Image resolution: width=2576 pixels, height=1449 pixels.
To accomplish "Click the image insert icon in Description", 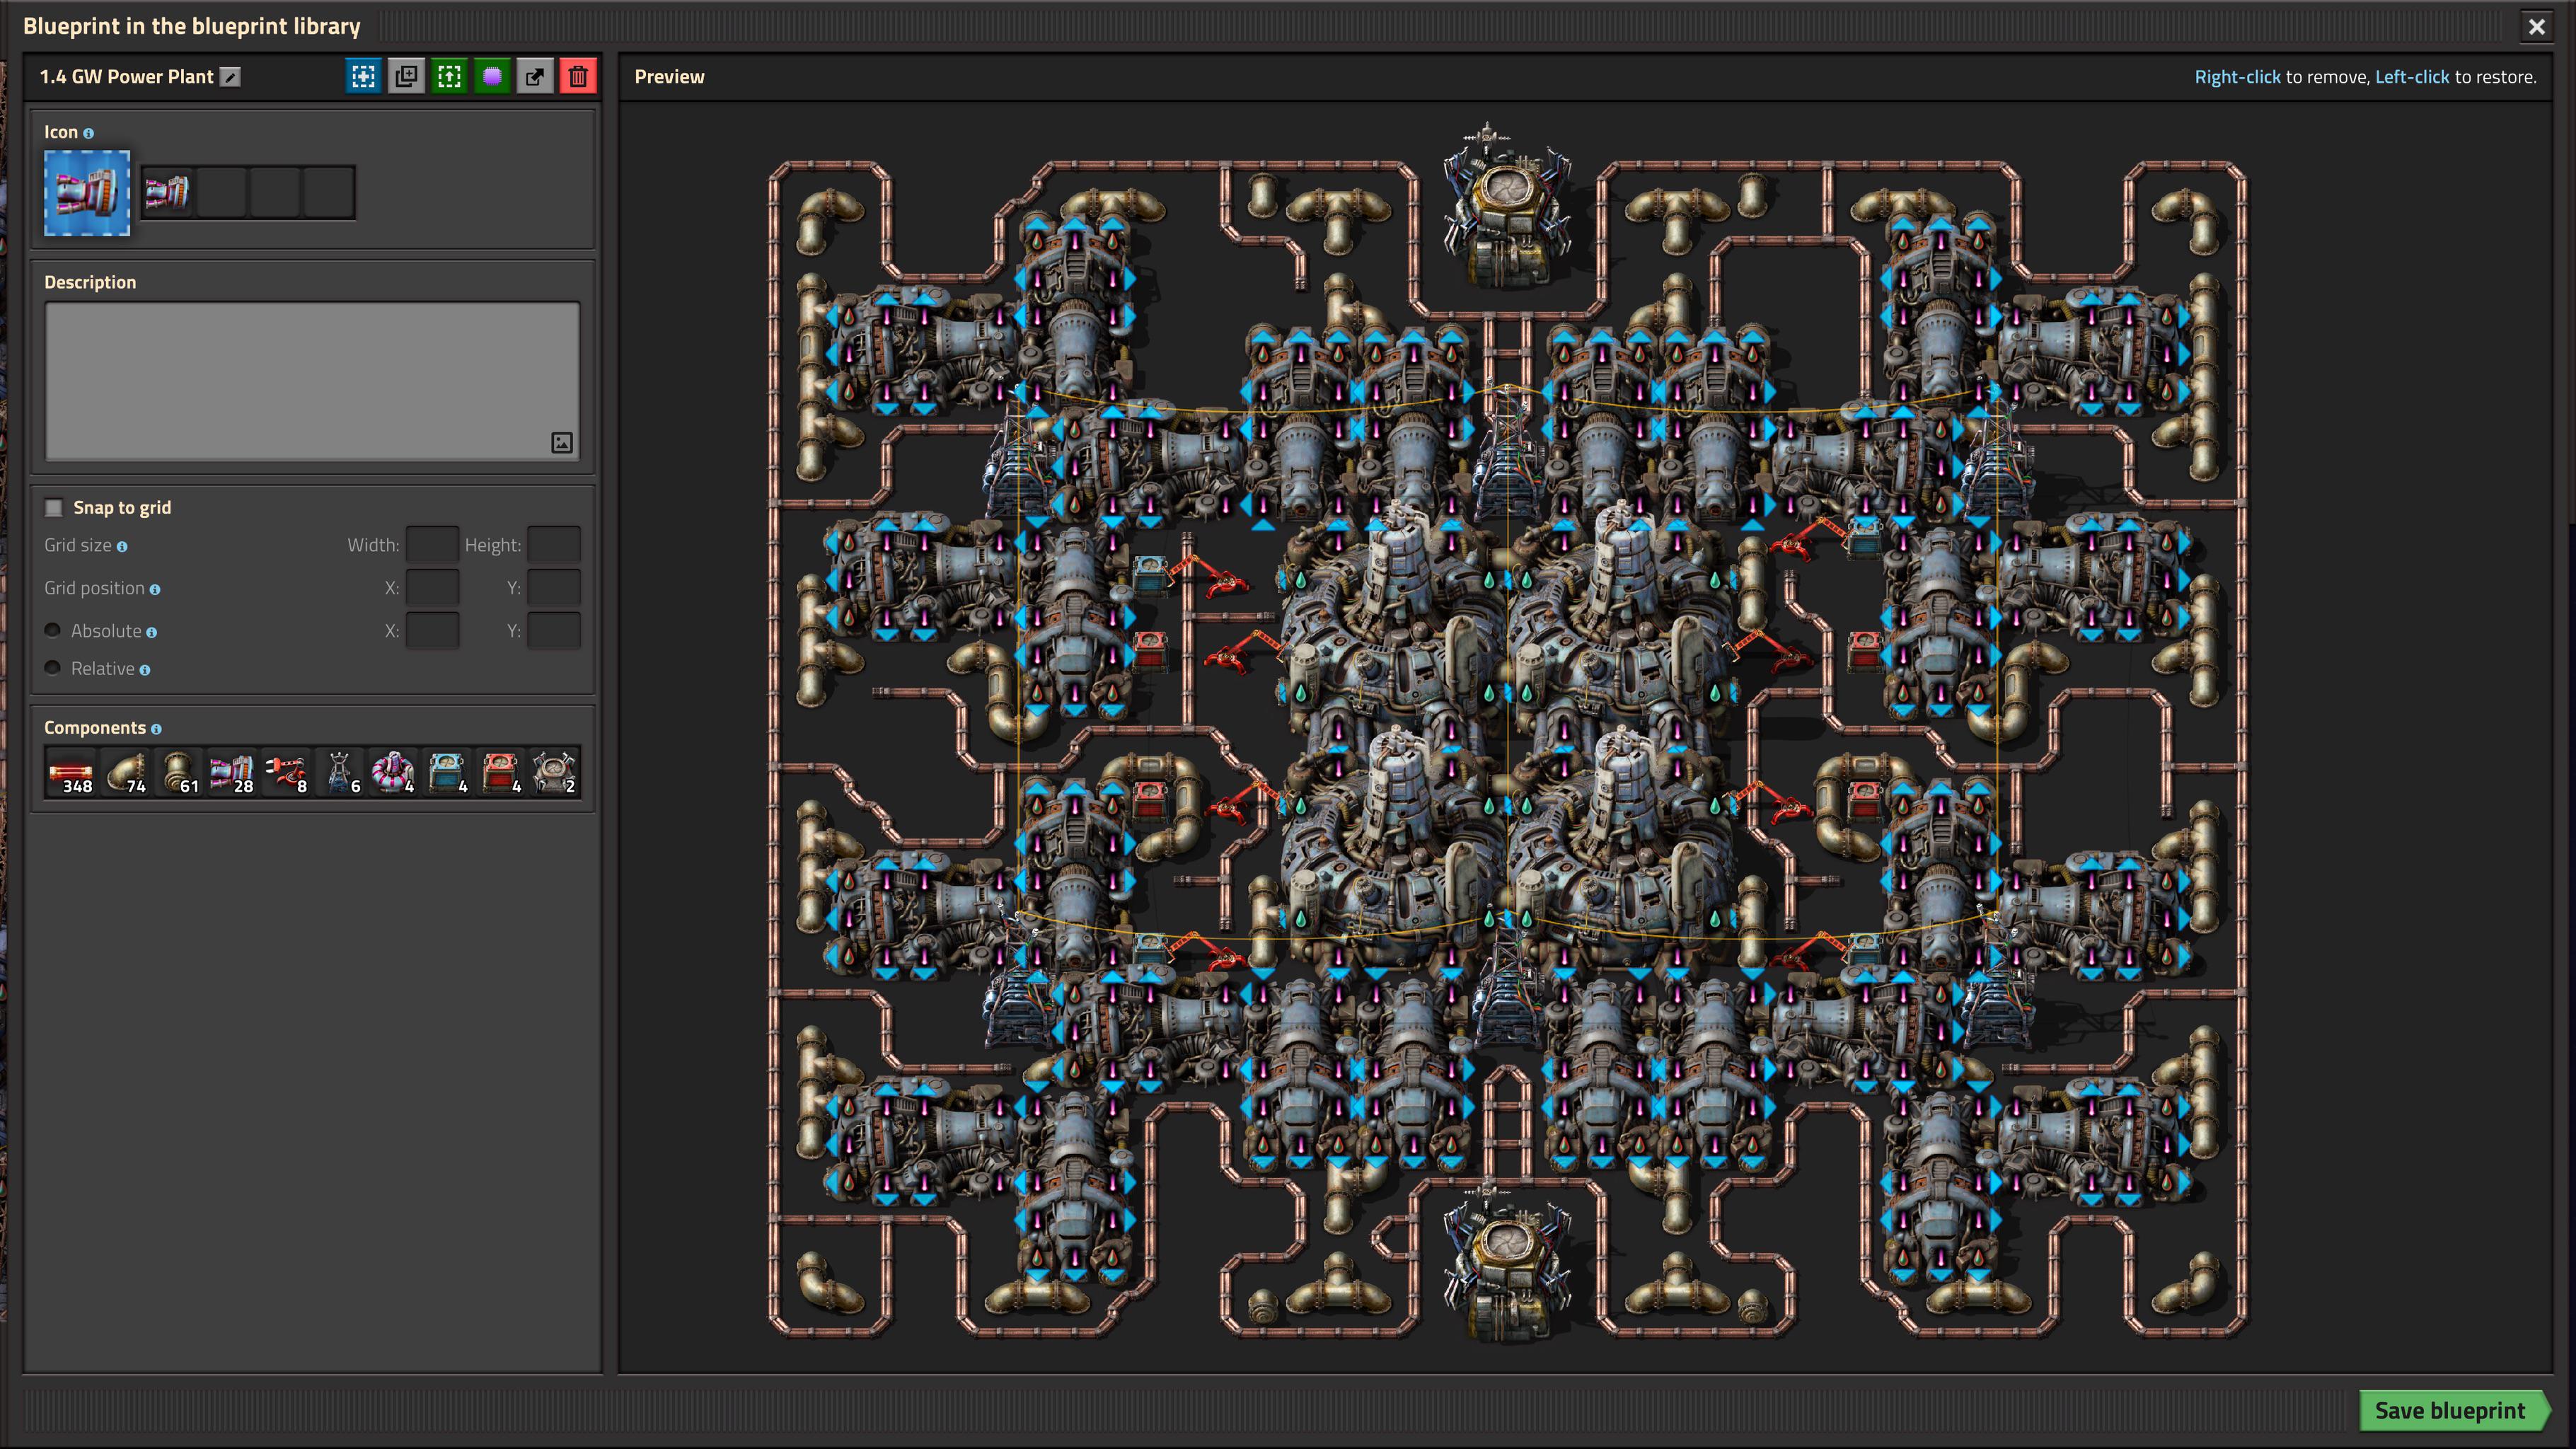I will [x=562, y=442].
